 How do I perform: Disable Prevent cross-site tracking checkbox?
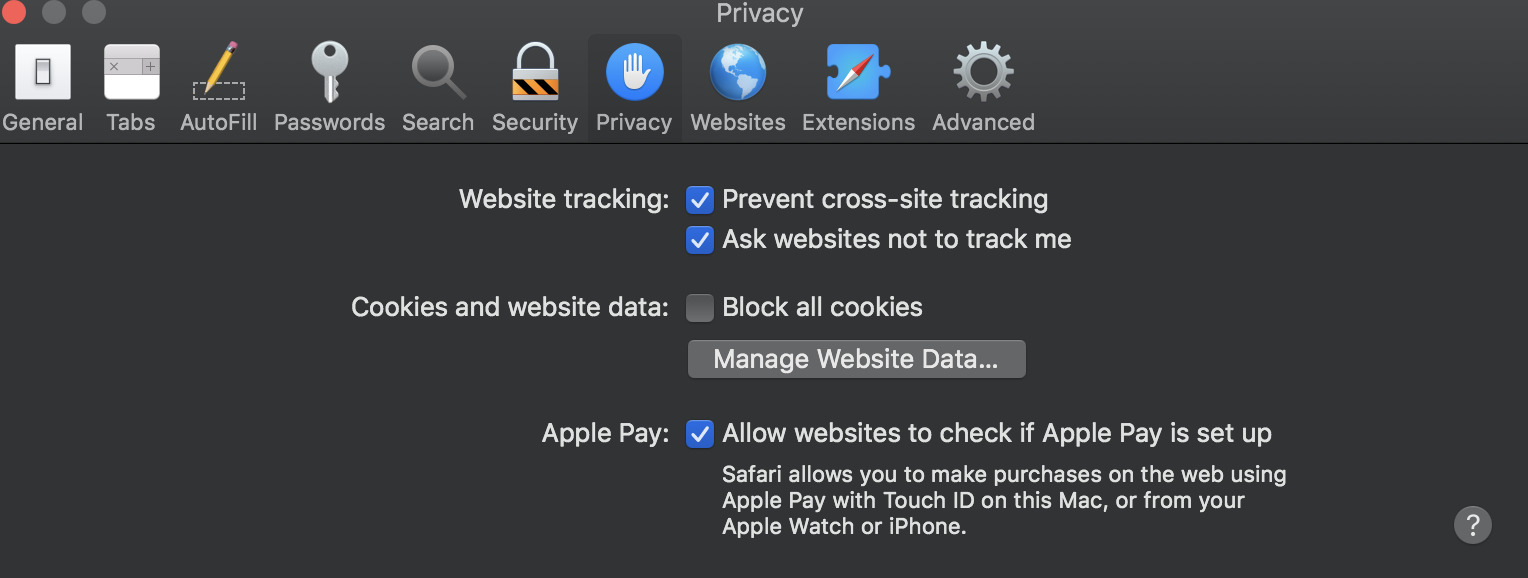pyautogui.click(x=700, y=200)
